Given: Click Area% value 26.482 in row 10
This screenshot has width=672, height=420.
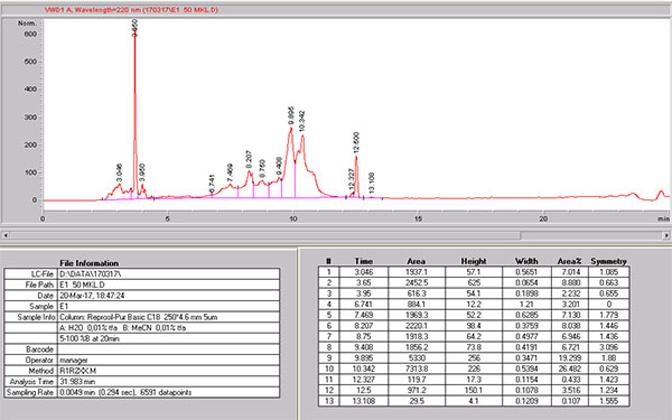Looking at the screenshot, I should [570, 369].
